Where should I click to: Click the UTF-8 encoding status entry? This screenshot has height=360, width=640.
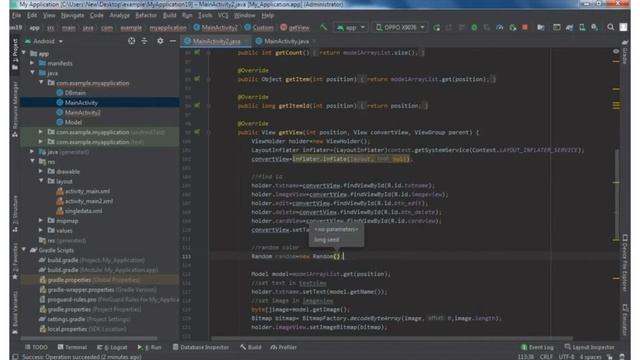click(567, 357)
